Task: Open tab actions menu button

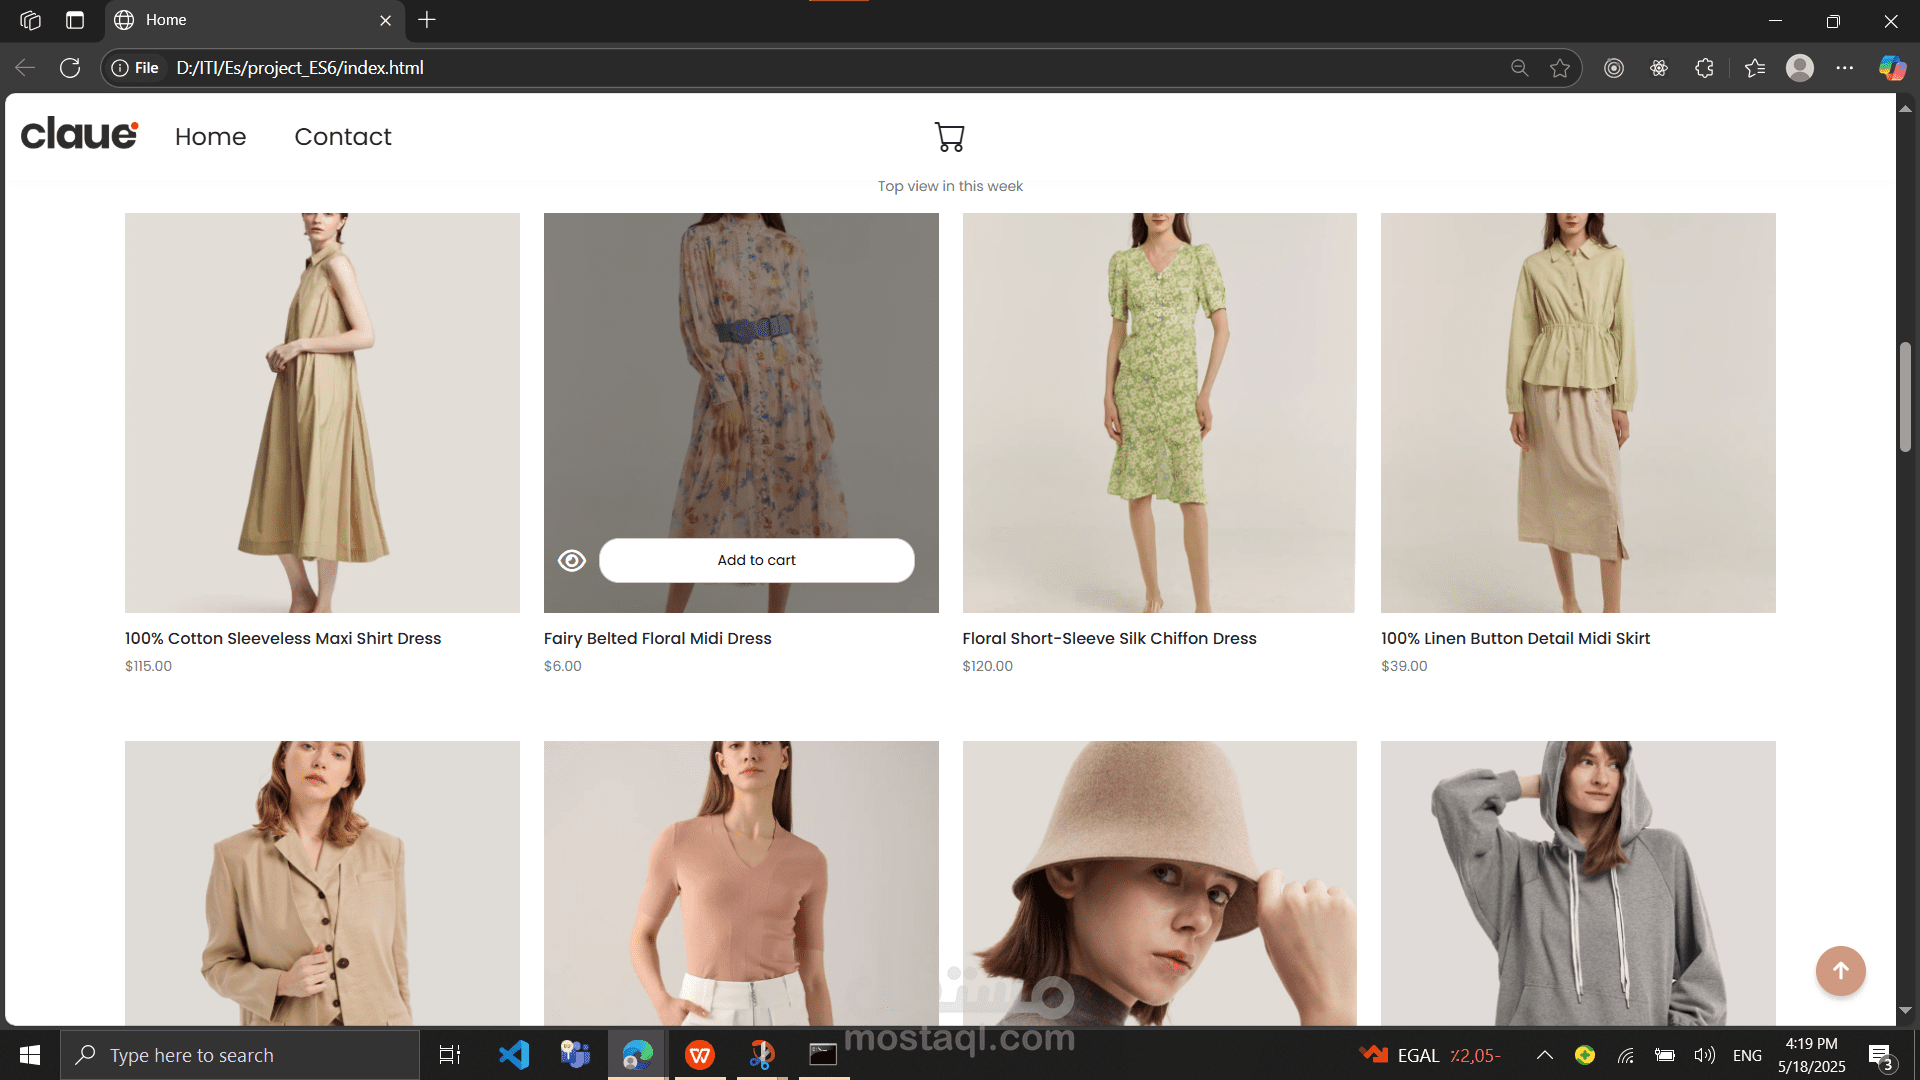Action: (75, 20)
